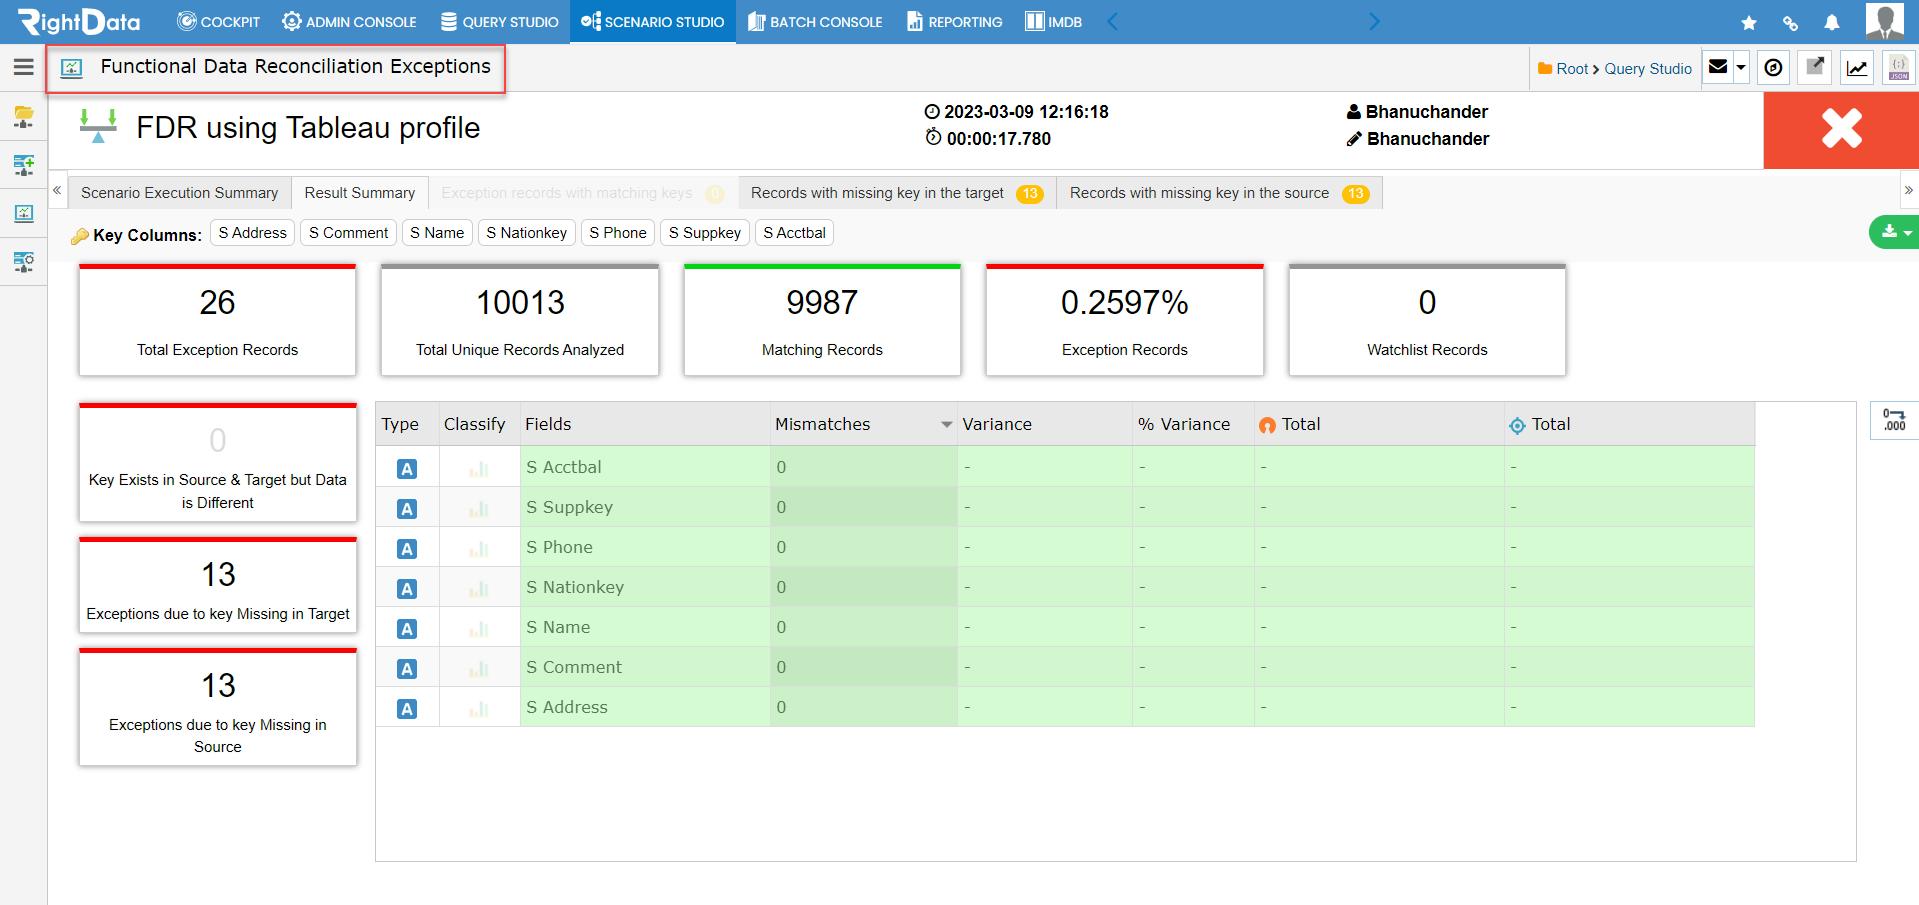
Task: Click the type A icon for S Acctbal
Action: pos(407,469)
